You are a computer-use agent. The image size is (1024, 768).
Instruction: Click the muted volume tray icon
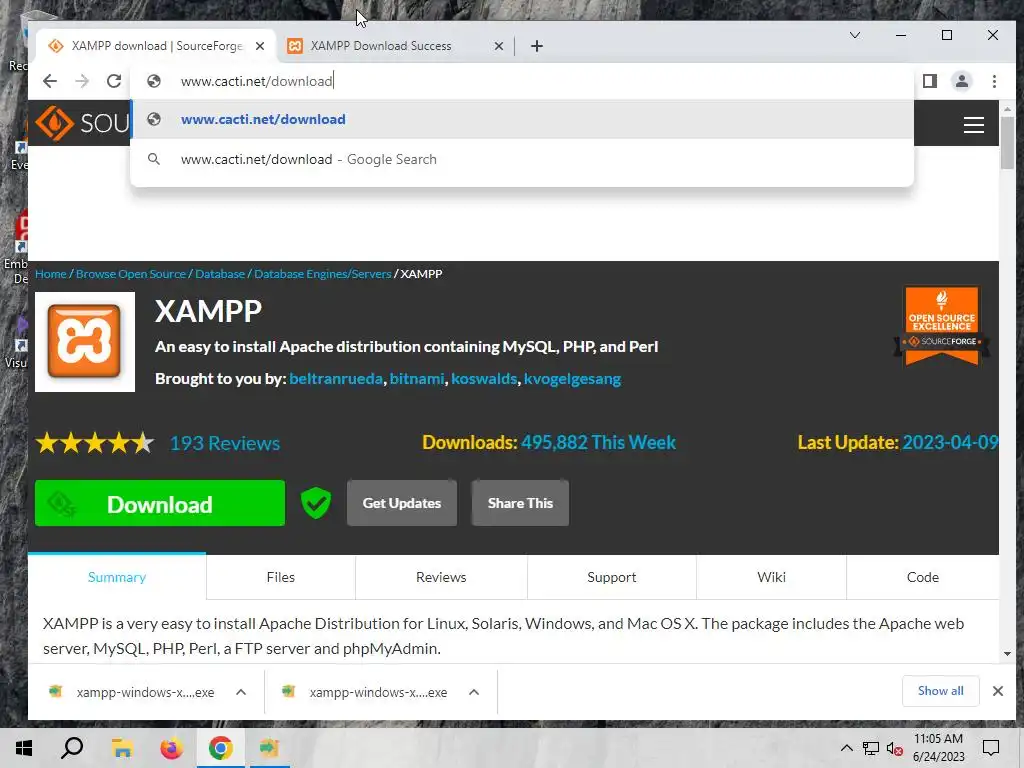895,749
